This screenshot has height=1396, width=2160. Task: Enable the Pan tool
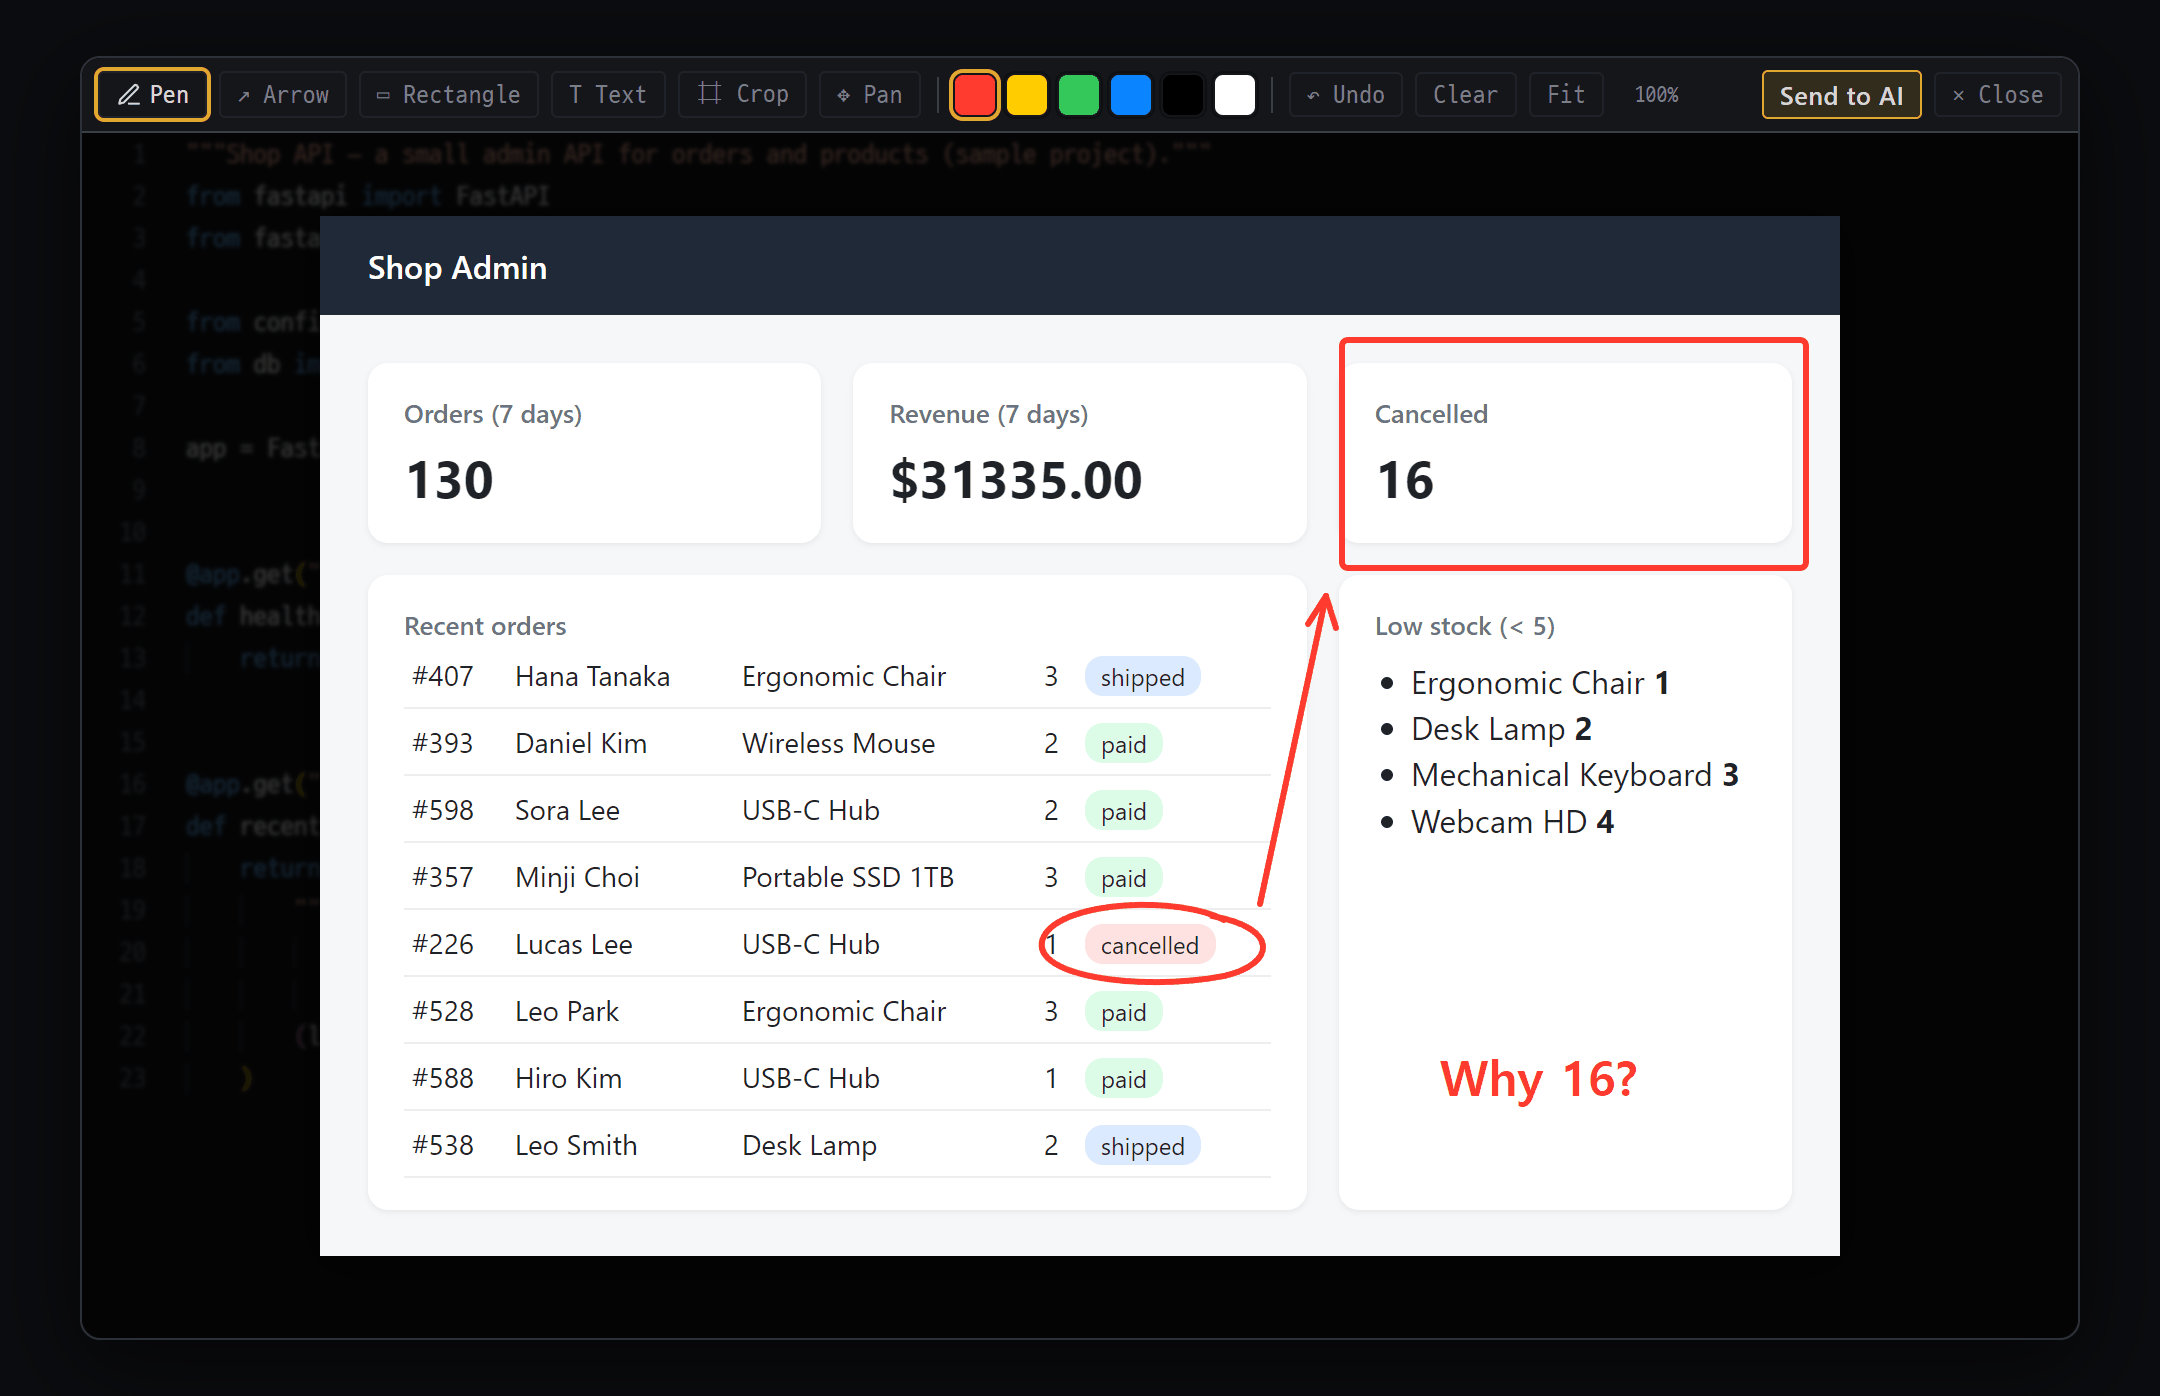870,95
